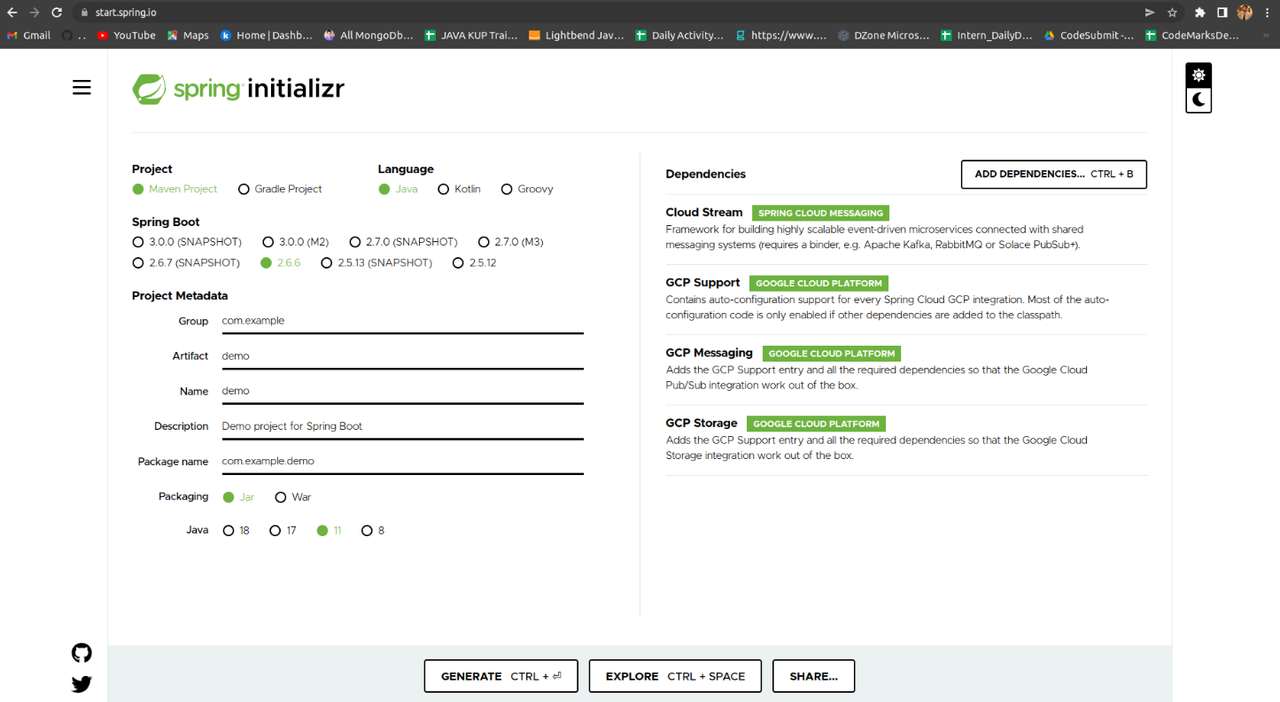Viewport: 1280px width, 702px height.
Task: Open the CodeMarksDe... bookmark
Action: tap(1192, 35)
